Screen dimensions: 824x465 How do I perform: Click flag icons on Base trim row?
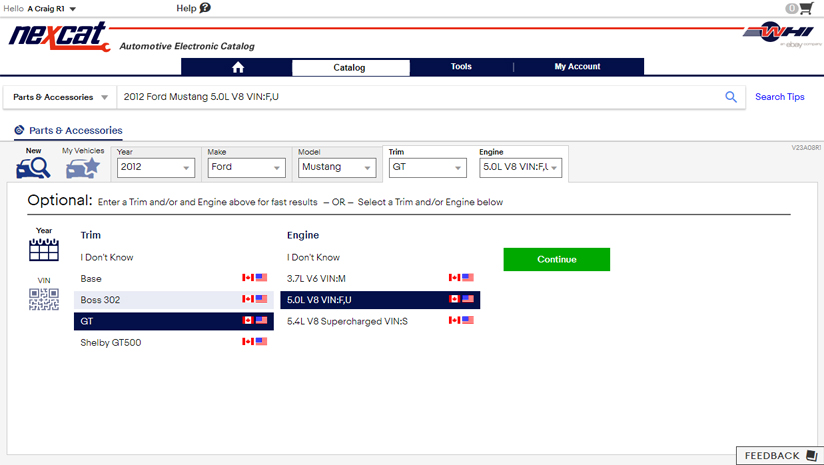[254, 277]
